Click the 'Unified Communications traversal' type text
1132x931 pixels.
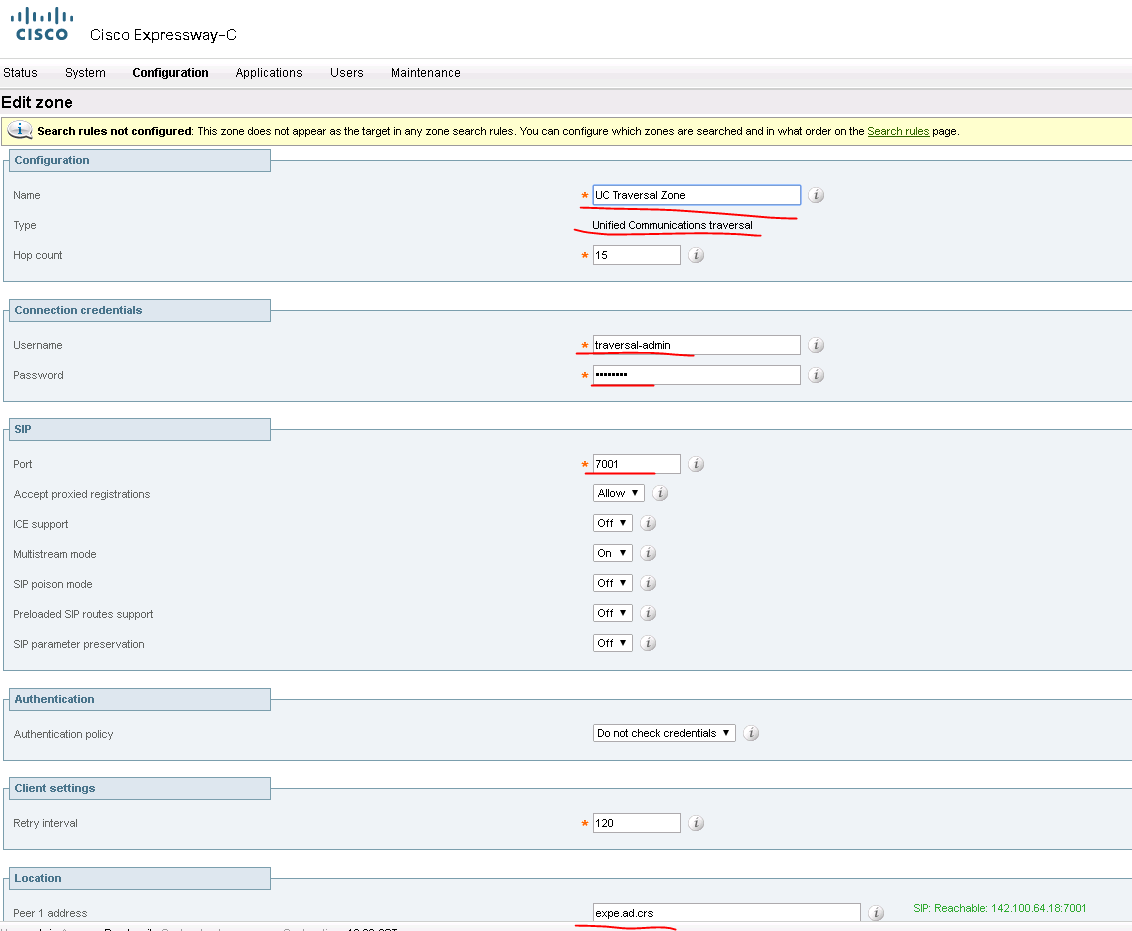[672, 225]
